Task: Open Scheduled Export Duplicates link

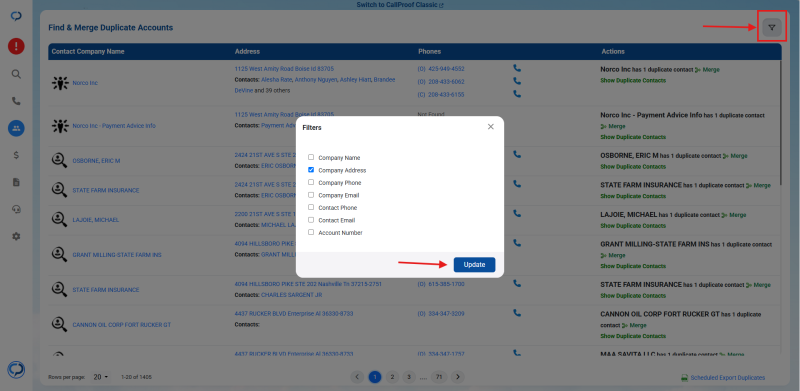Action: 728,378
